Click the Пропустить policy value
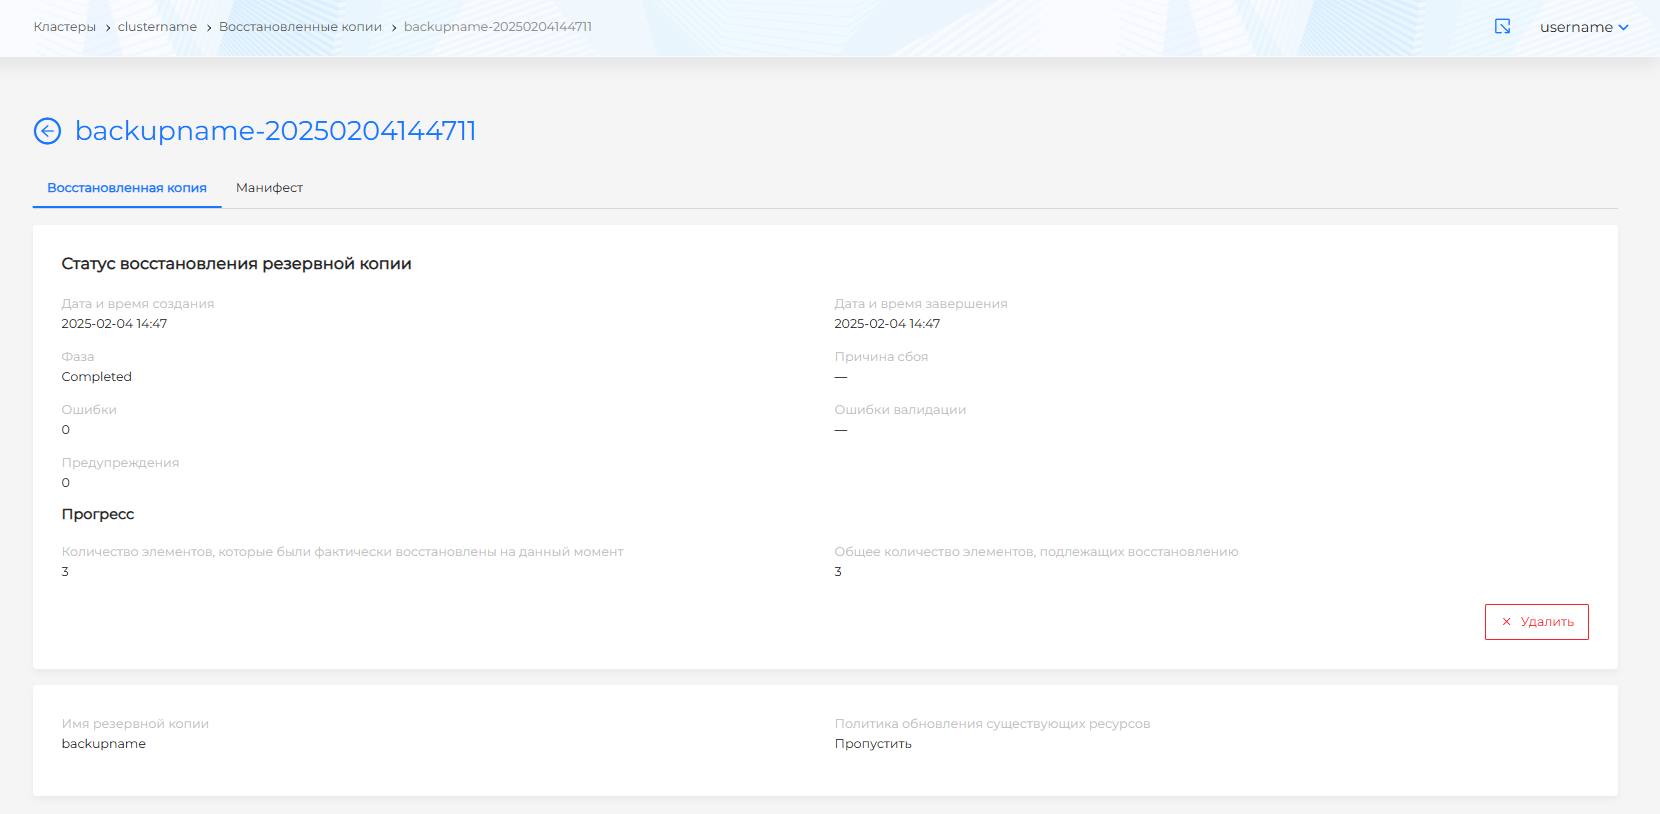The image size is (1660, 814). [x=873, y=744]
